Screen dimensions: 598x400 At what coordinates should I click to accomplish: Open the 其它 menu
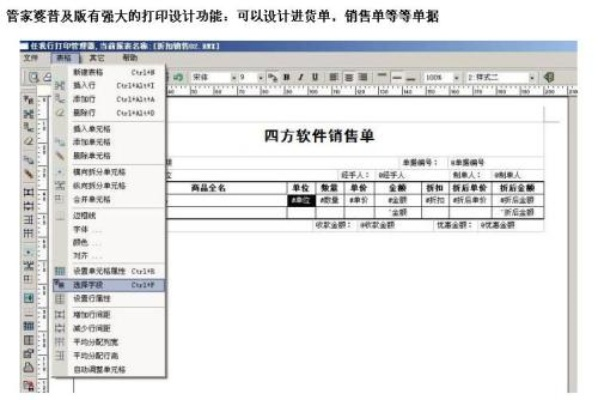97,58
